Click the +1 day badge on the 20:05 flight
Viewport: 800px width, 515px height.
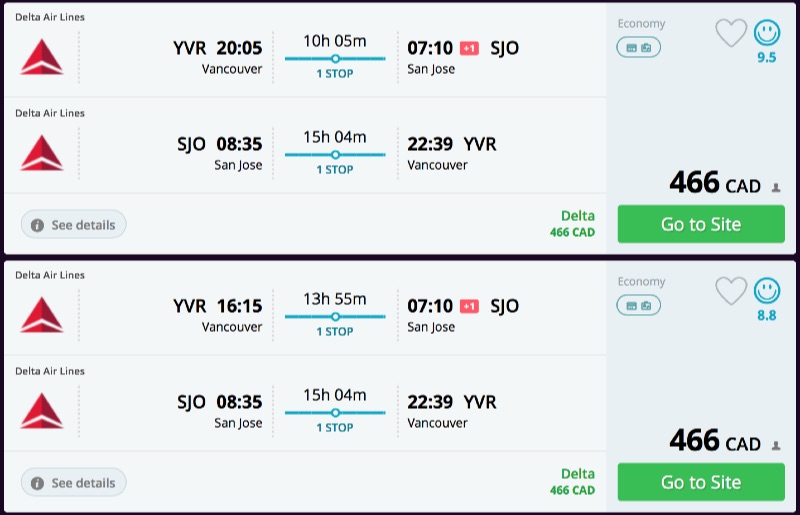pyautogui.click(x=469, y=48)
